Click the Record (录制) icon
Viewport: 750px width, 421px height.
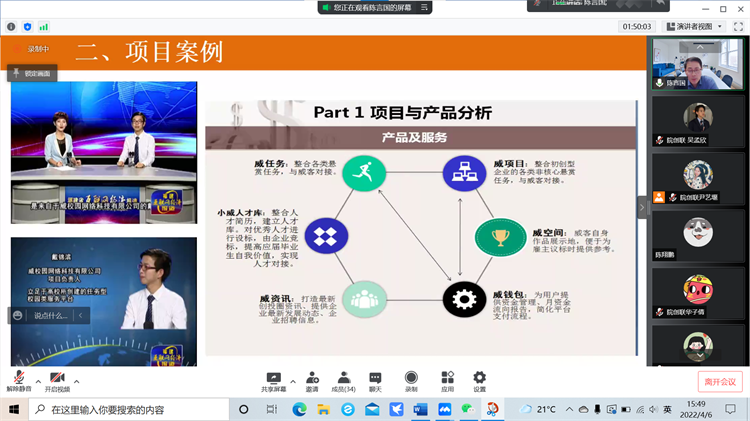pyautogui.click(x=411, y=380)
